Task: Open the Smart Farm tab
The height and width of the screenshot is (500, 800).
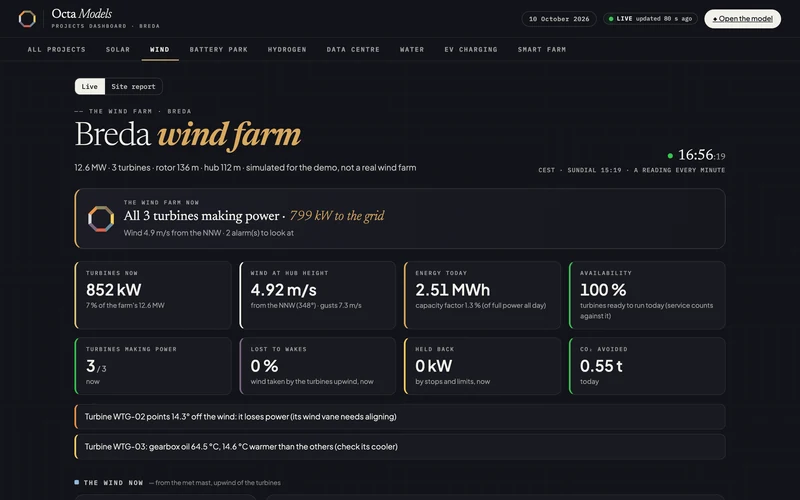Action: pyautogui.click(x=542, y=49)
